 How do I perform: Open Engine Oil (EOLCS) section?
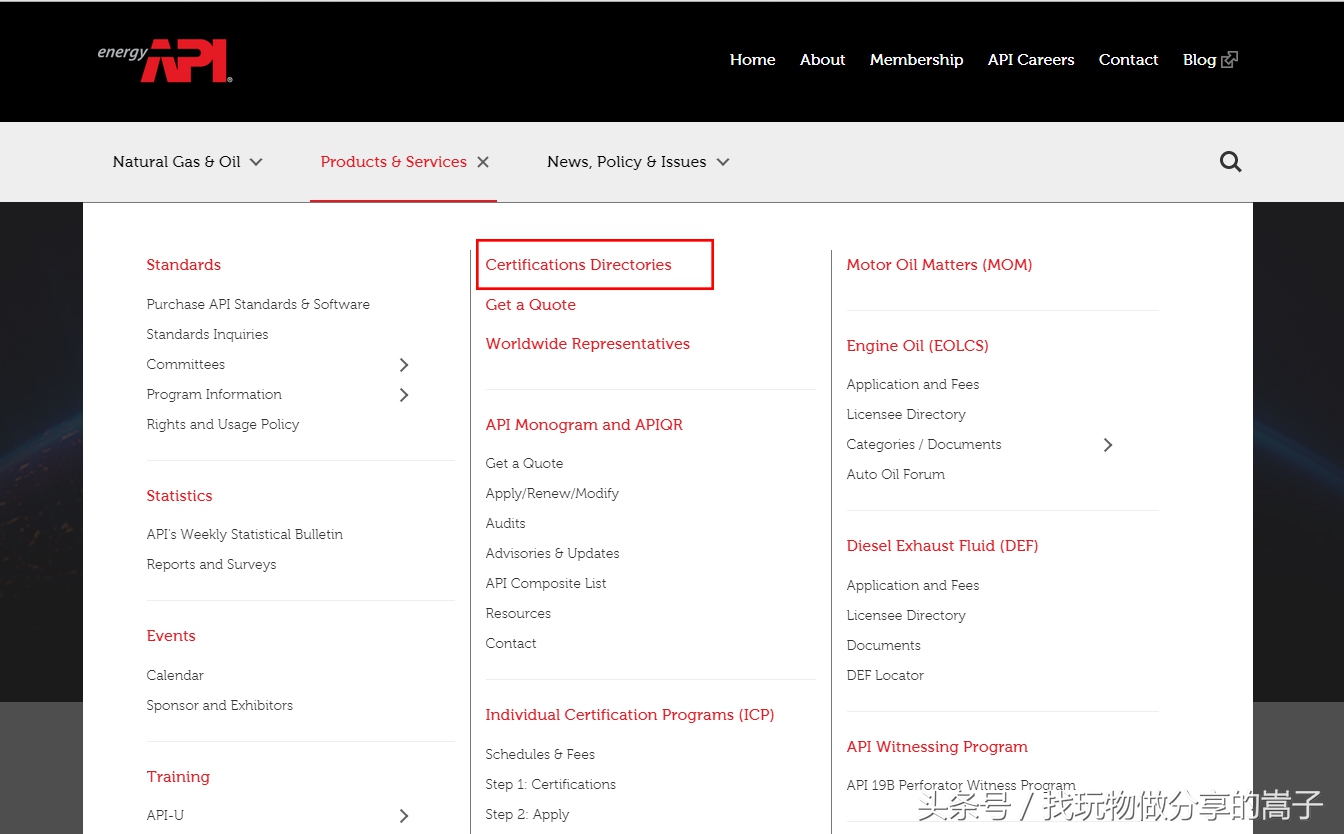click(917, 346)
